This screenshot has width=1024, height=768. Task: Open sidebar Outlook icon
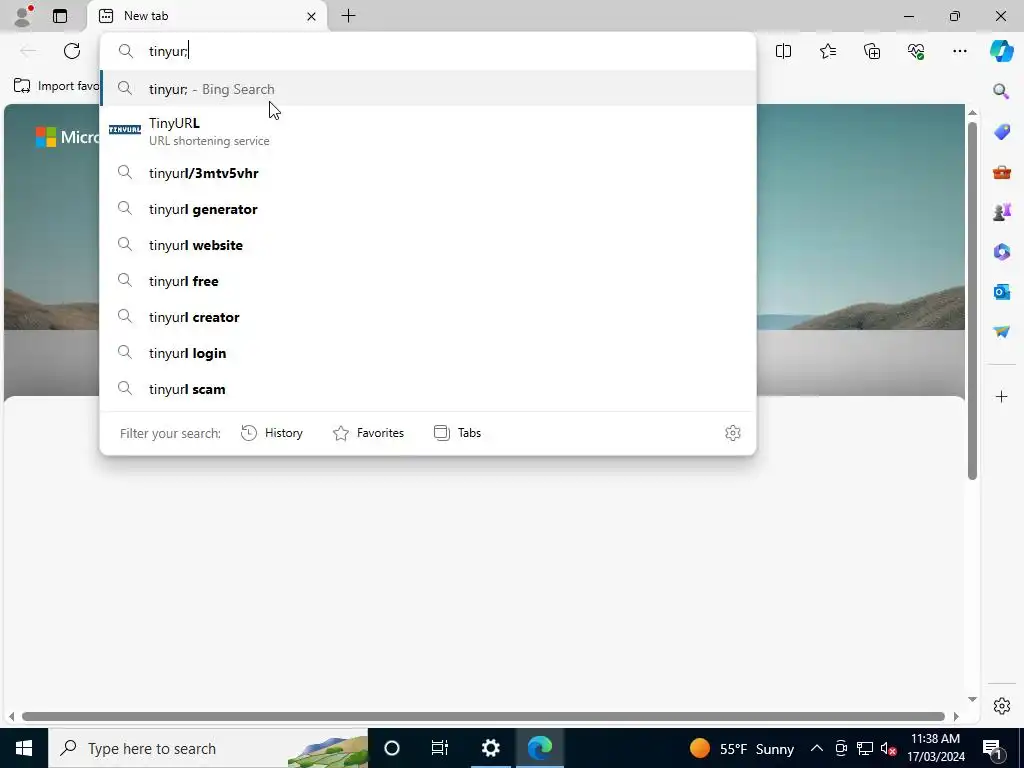tap(1001, 291)
